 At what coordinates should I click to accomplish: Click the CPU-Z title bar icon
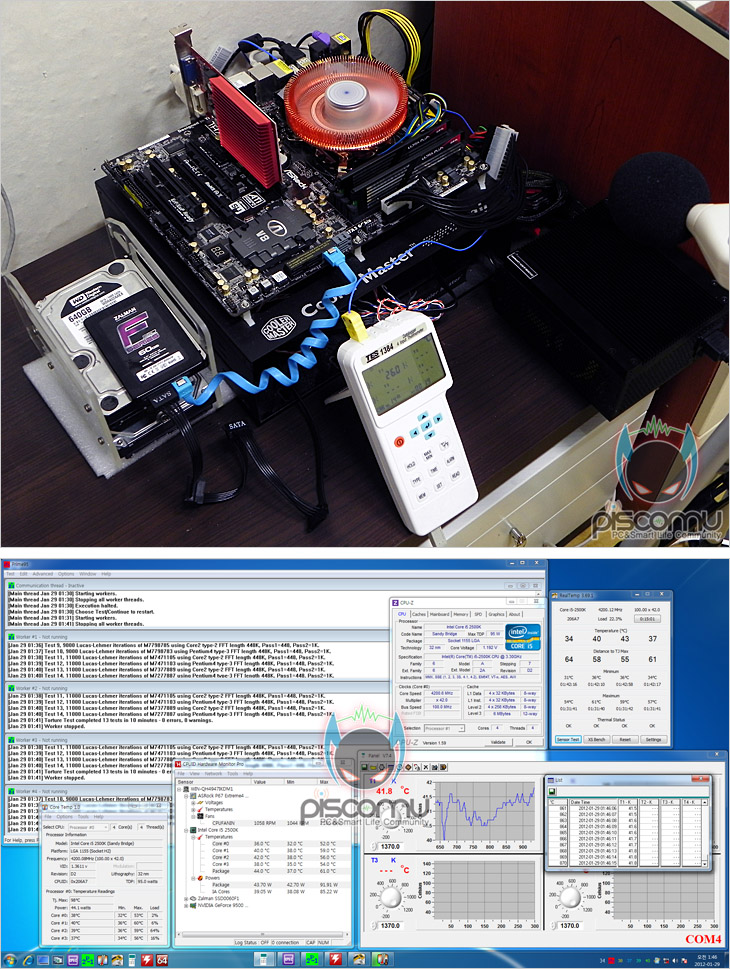coord(396,603)
